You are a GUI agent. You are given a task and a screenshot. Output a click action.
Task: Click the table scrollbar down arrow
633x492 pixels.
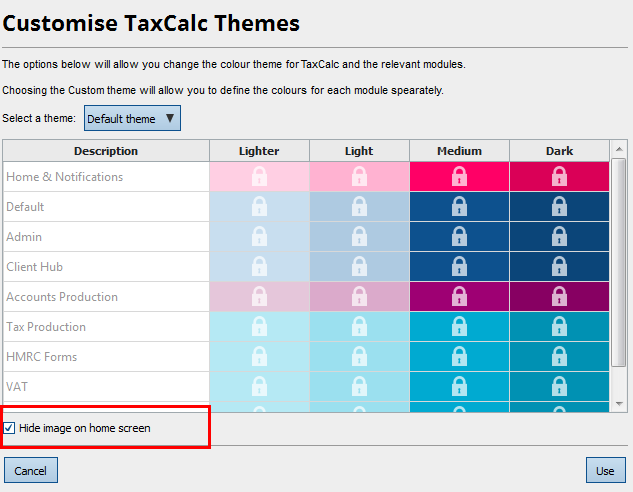click(619, 403)
